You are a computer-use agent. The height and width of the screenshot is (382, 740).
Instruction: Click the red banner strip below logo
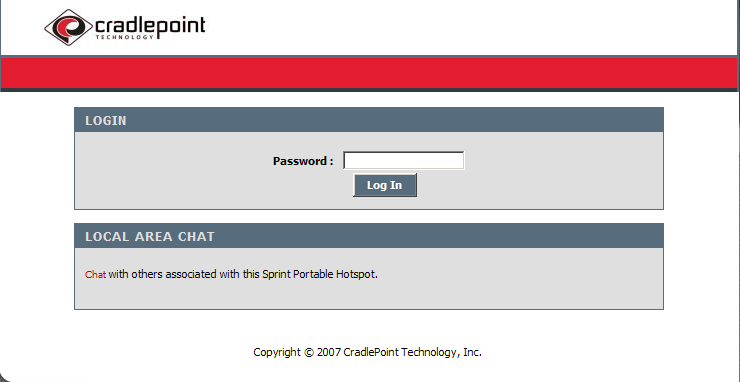point(369,73)
